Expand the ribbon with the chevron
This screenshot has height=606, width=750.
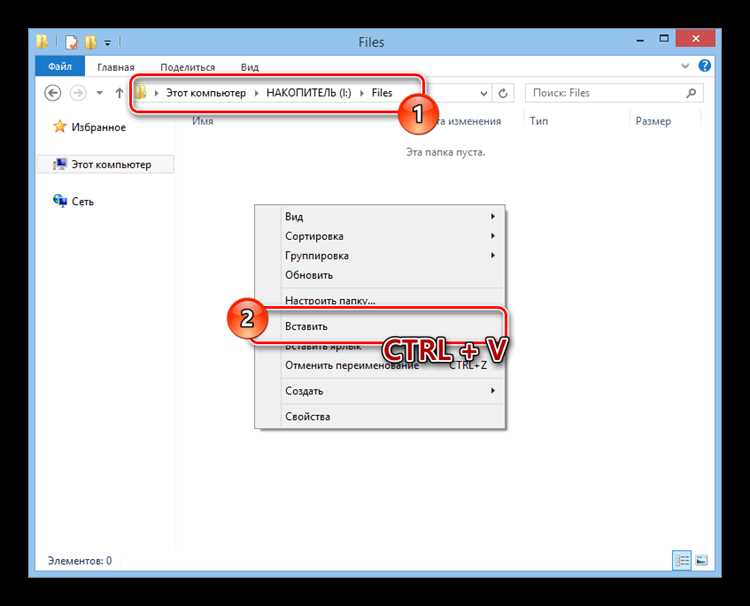tap(685, 66)
